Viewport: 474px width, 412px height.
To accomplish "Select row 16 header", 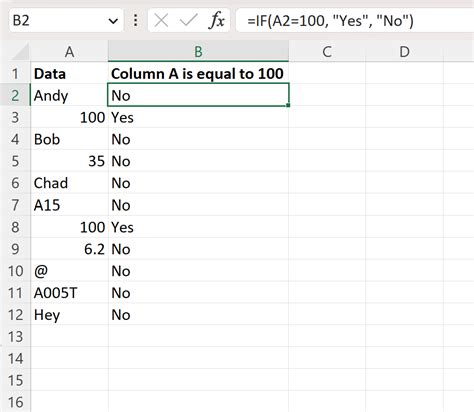I will pyautogui.click(x=15, y=402).
